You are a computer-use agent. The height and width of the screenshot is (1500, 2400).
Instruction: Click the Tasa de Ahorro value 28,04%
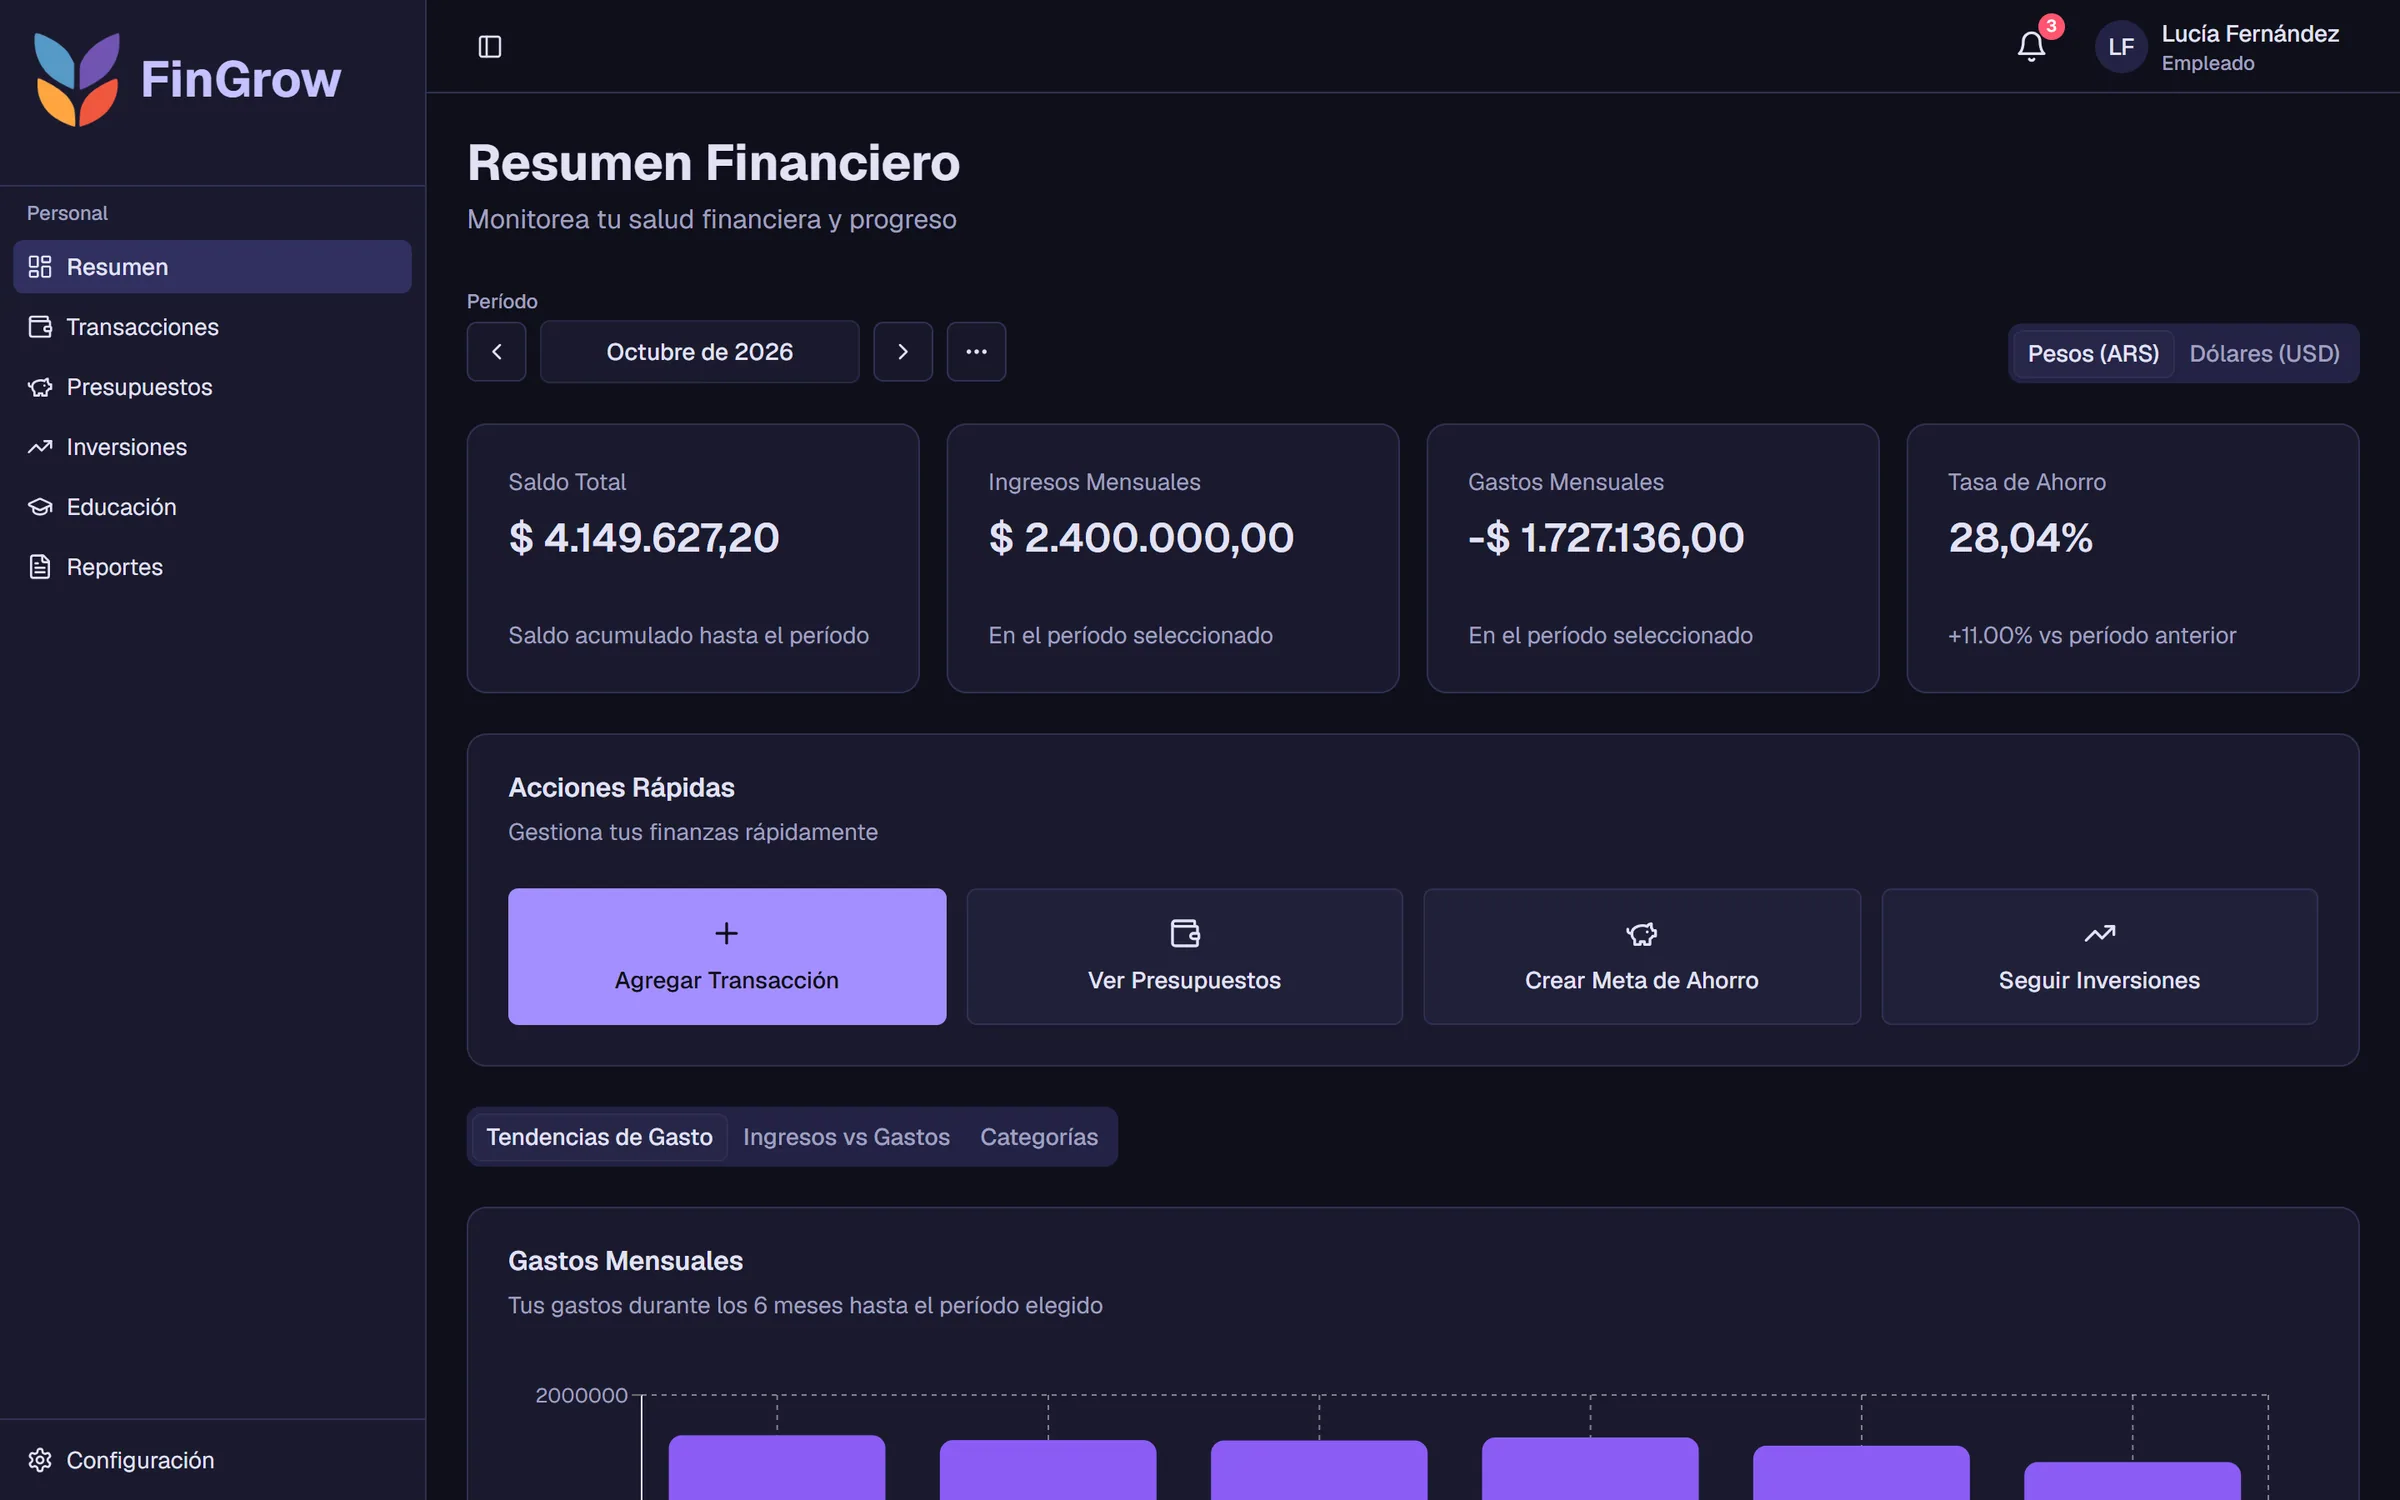click(x=2020, y=538)
